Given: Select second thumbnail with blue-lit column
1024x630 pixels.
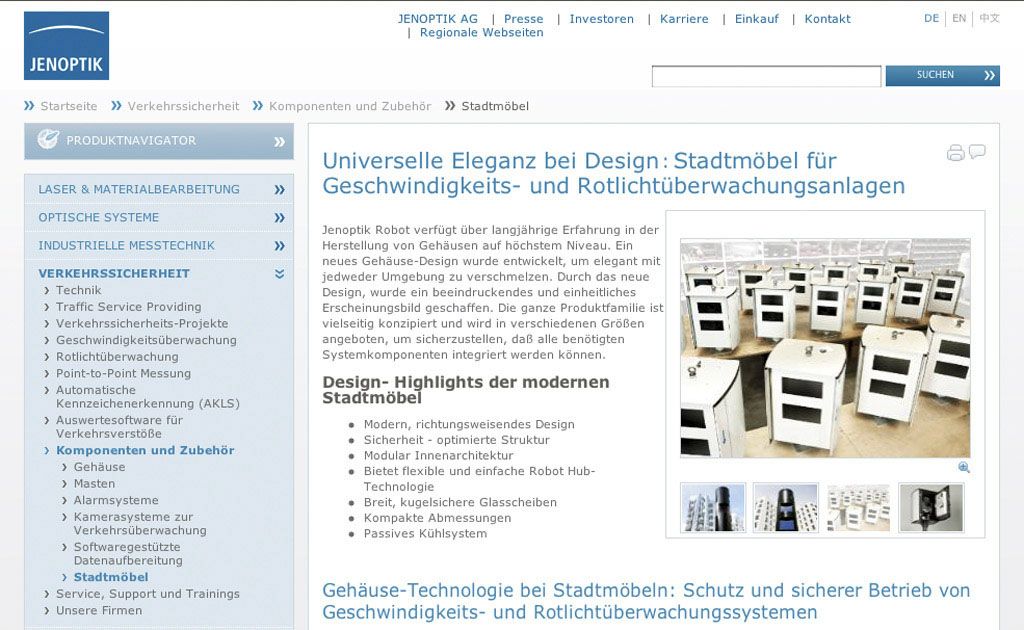Looking at the screenshot, I should (x=786, y=507).
